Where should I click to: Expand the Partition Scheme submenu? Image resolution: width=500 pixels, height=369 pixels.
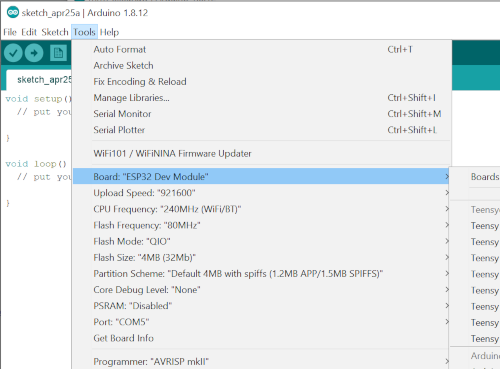(x=261, y=274)
